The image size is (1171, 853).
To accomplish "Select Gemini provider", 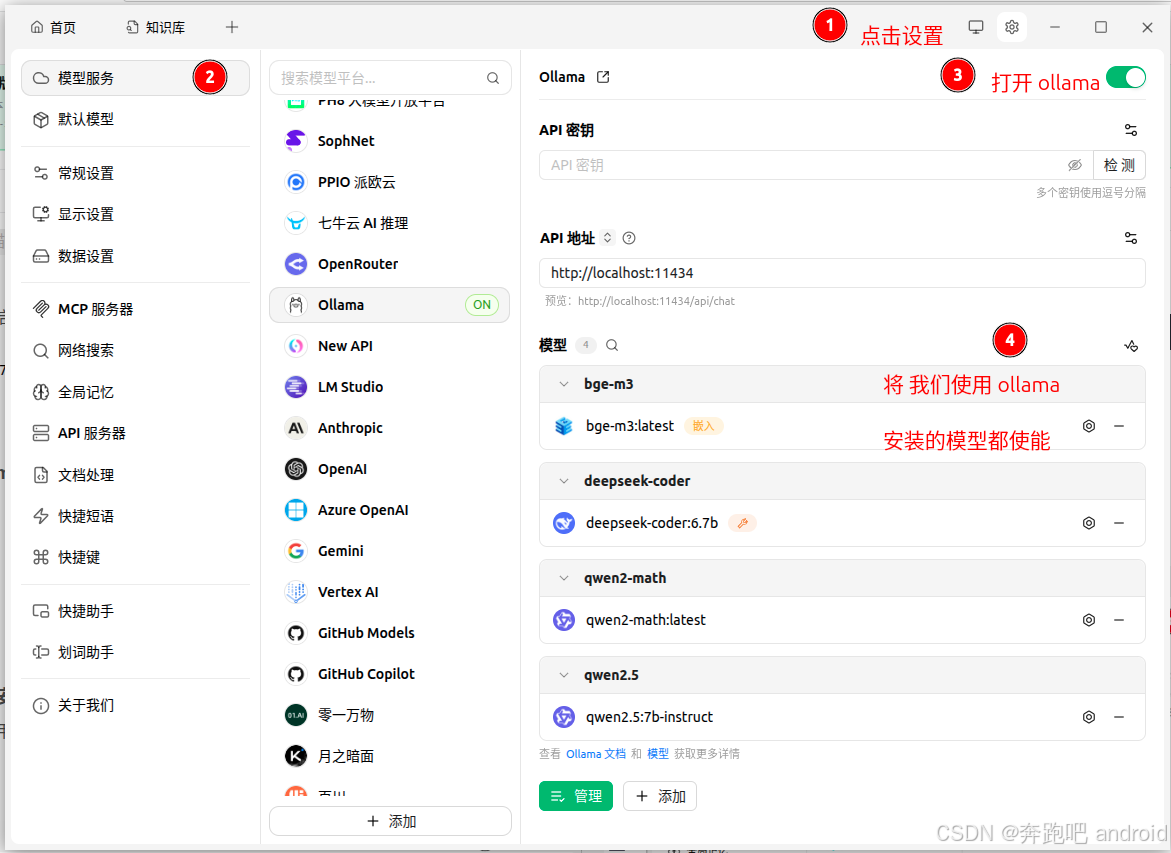I will click(389, 551).
